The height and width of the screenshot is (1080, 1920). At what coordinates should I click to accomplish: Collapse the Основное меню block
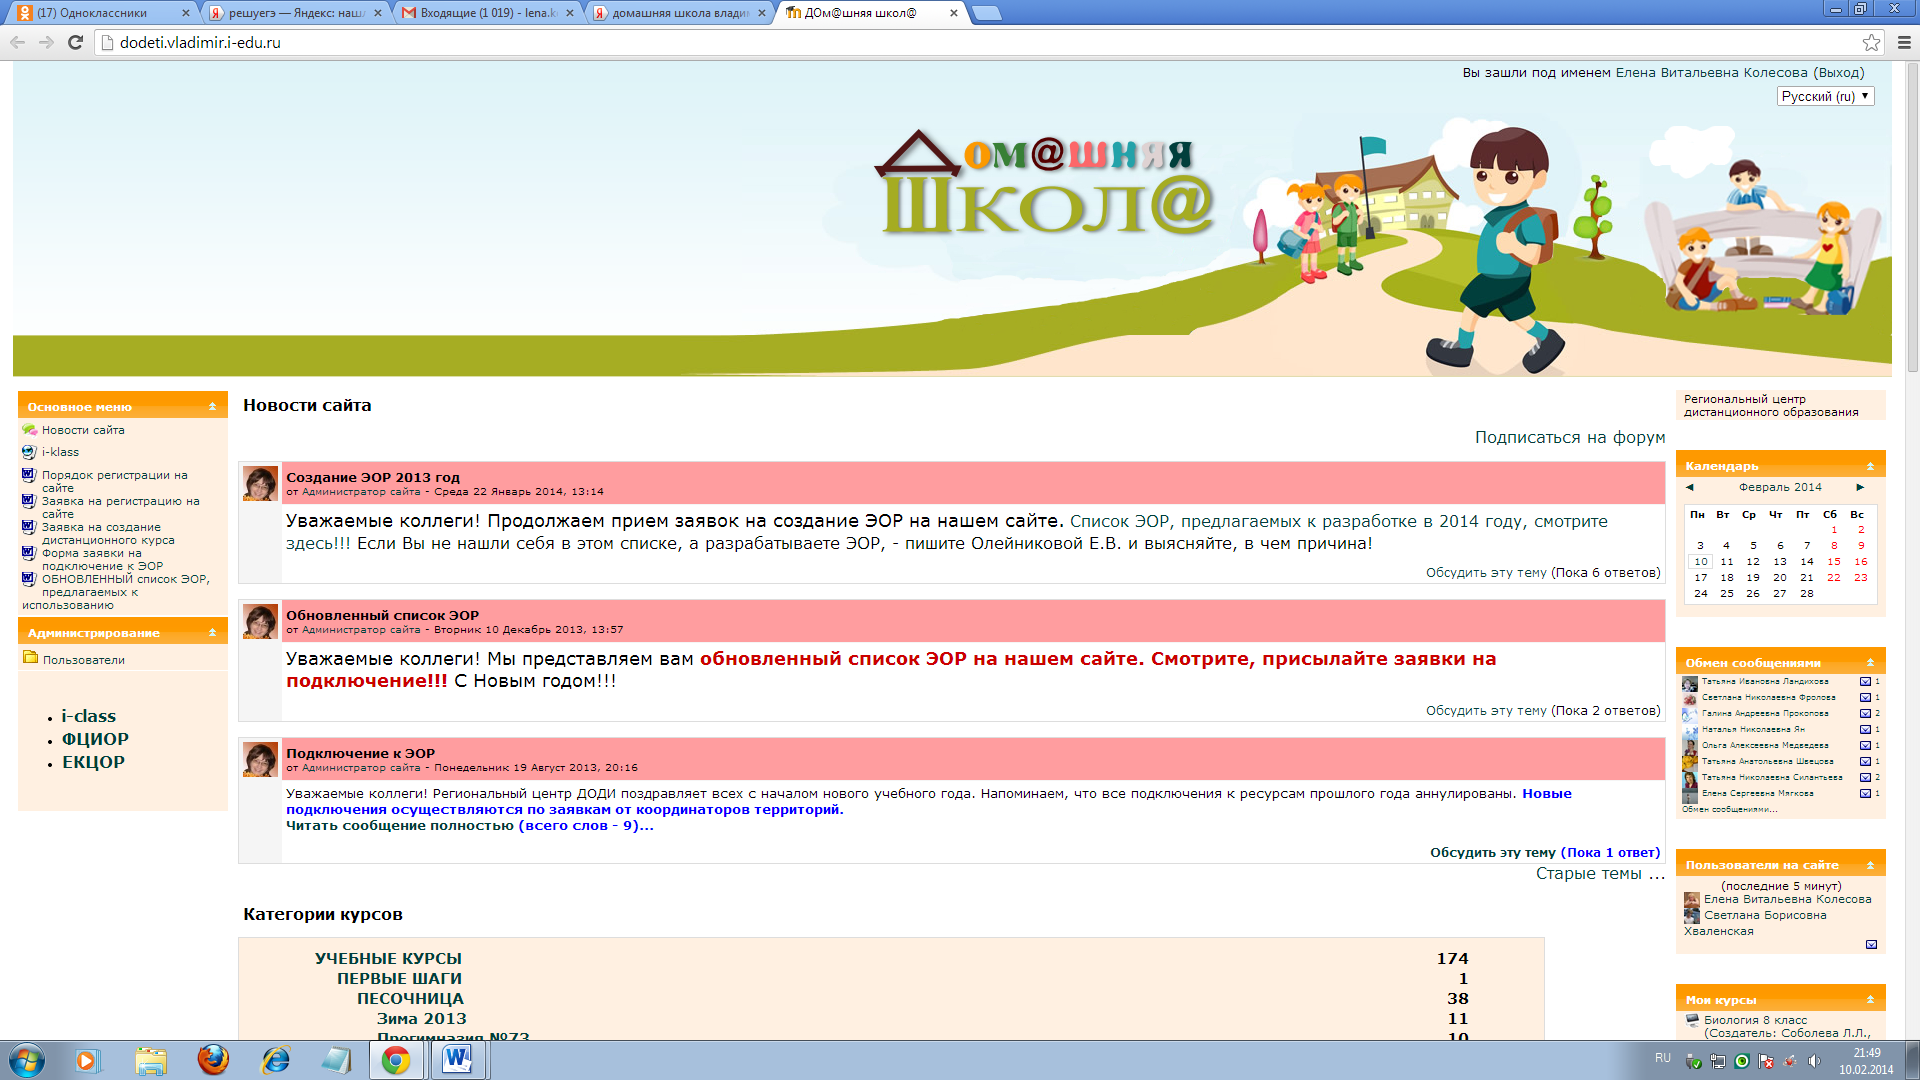click(212, 406)
